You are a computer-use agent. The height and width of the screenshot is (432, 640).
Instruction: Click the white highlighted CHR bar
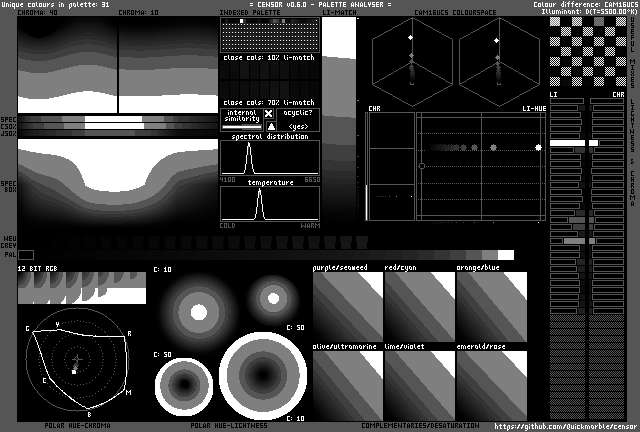(x=593, y=143)
